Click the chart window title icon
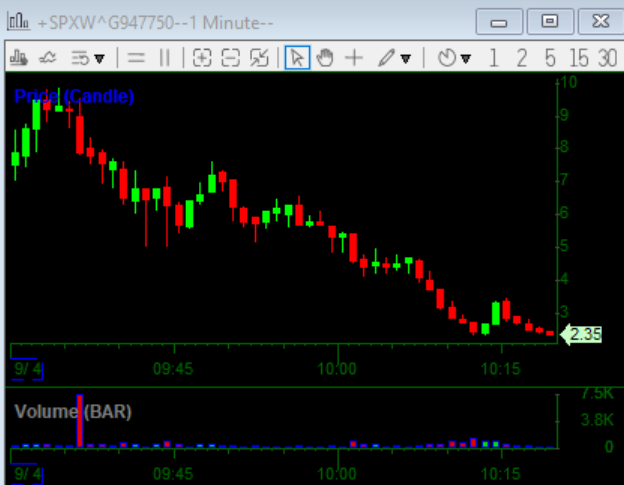Screen dimensions: 624x485 [x=18, y=21]
